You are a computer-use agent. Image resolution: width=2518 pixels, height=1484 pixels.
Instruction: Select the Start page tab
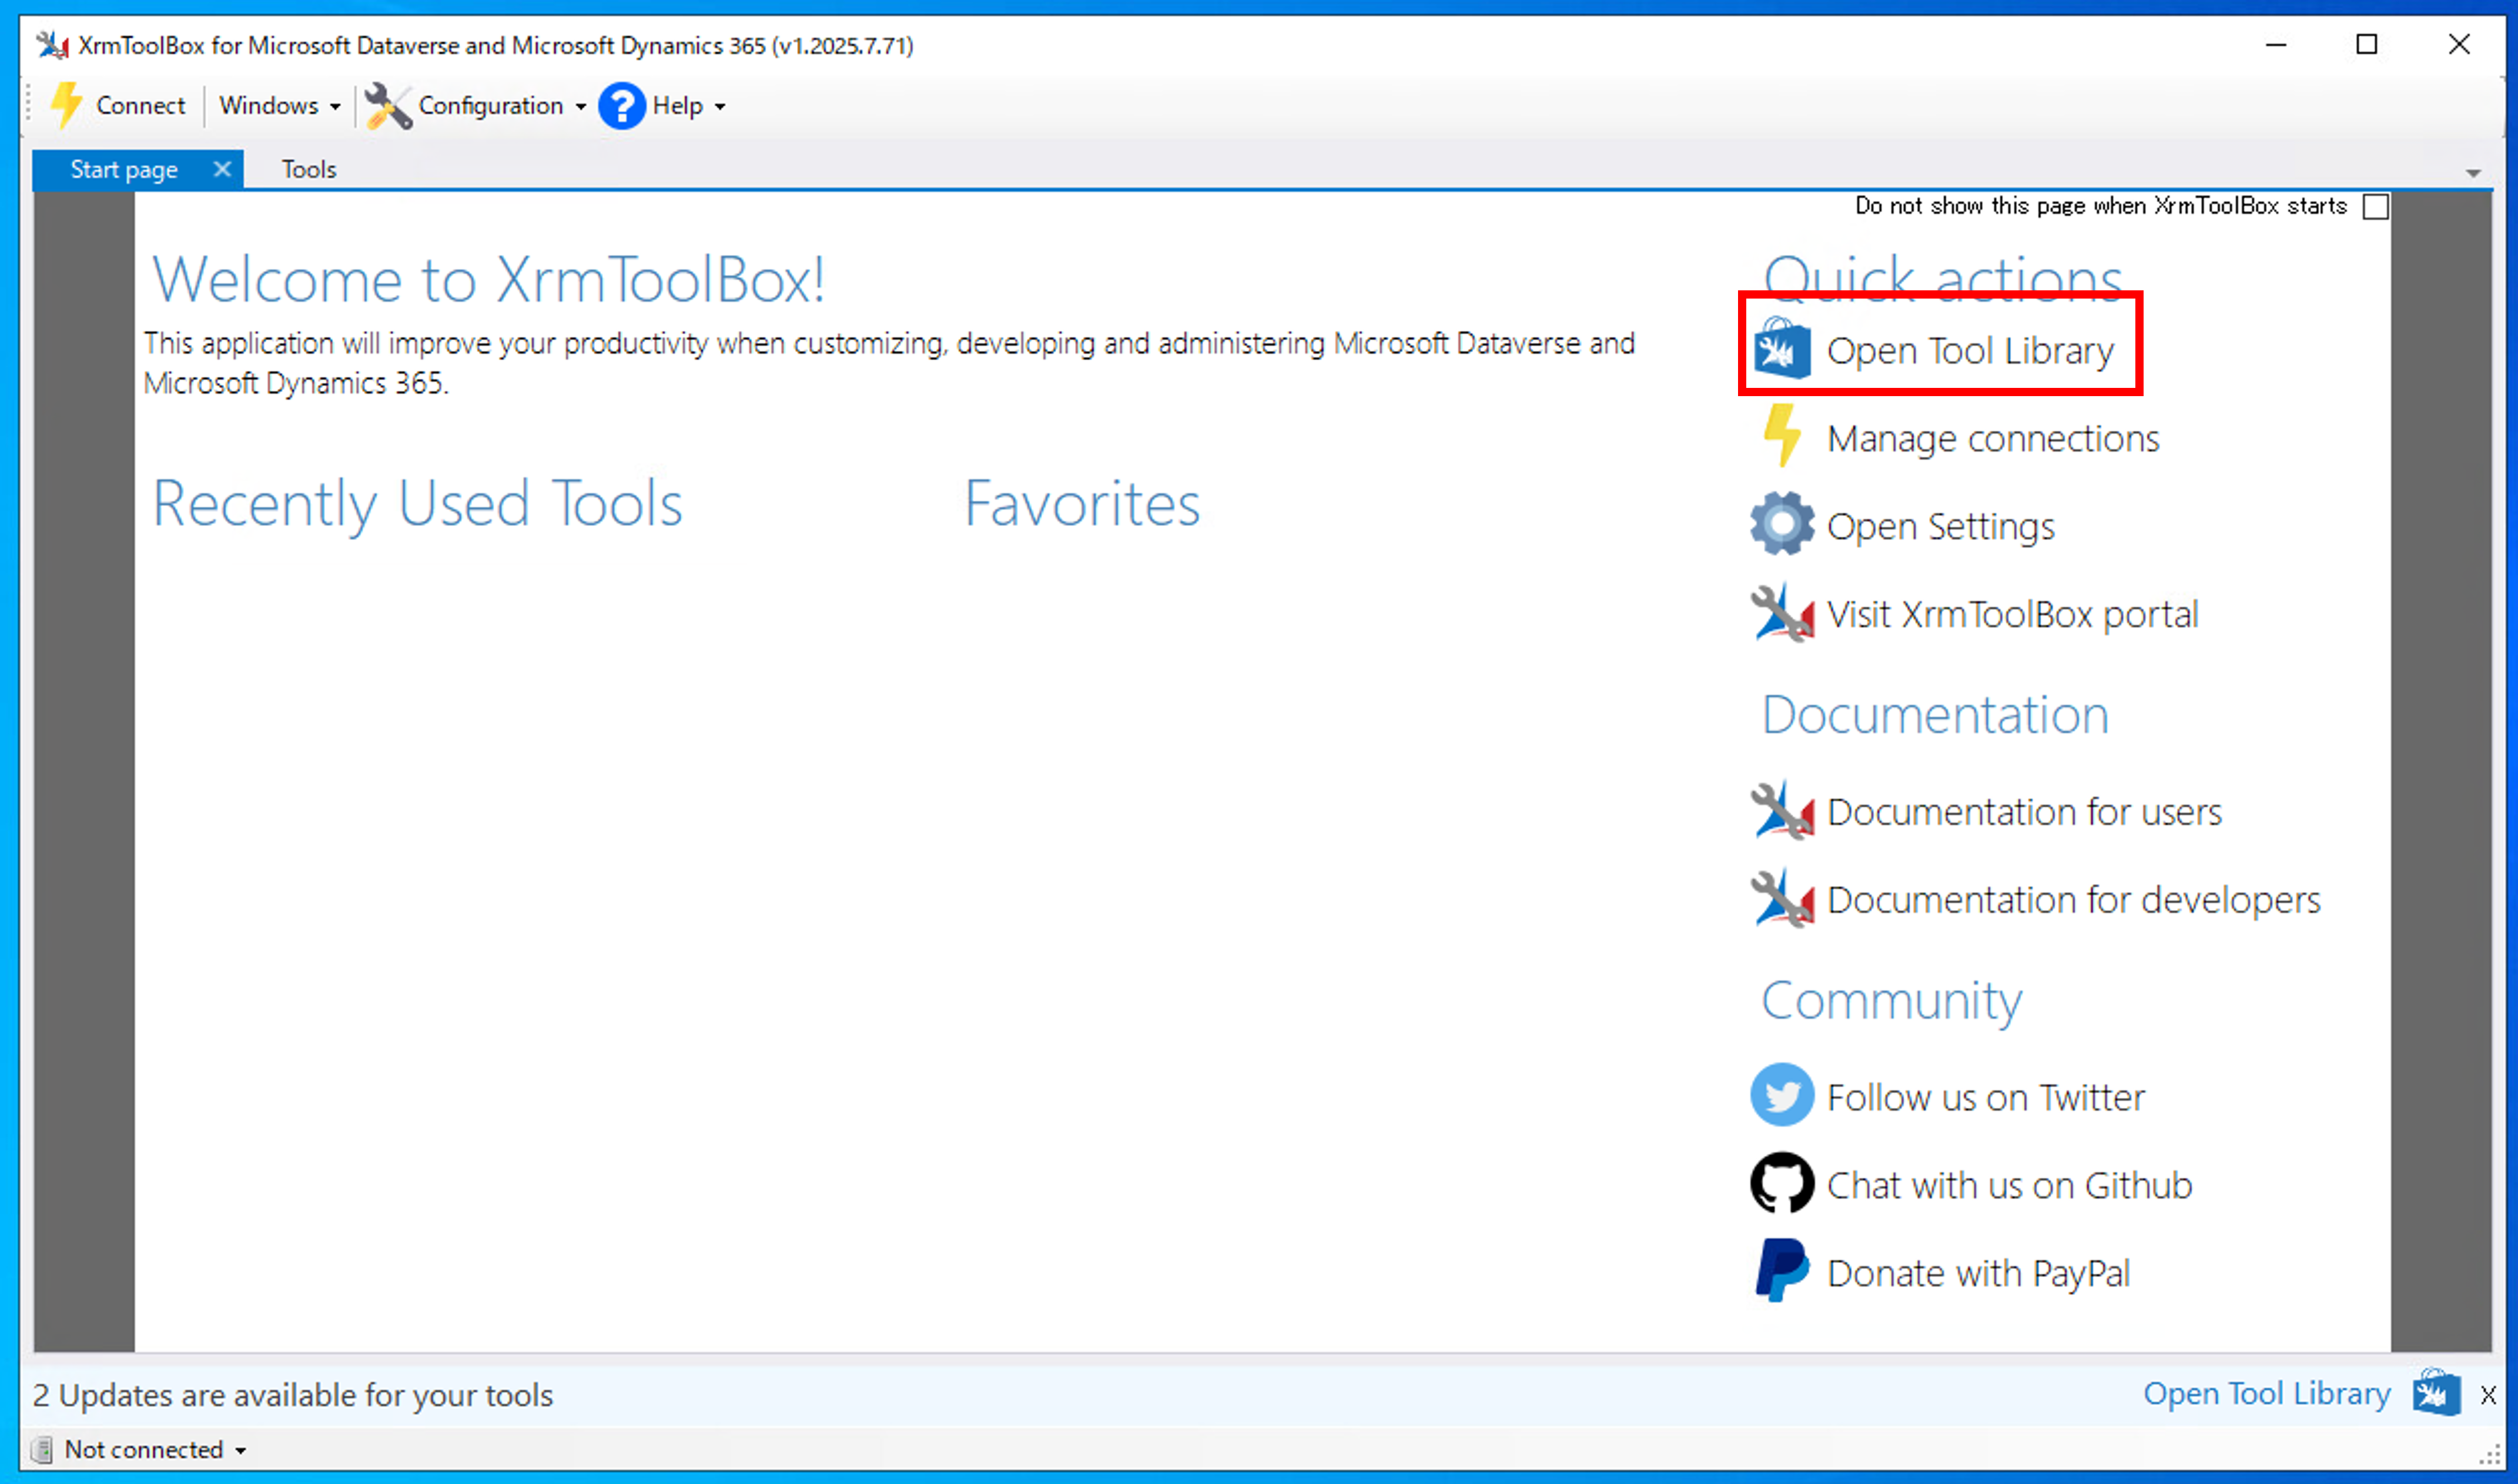point(124,169)
